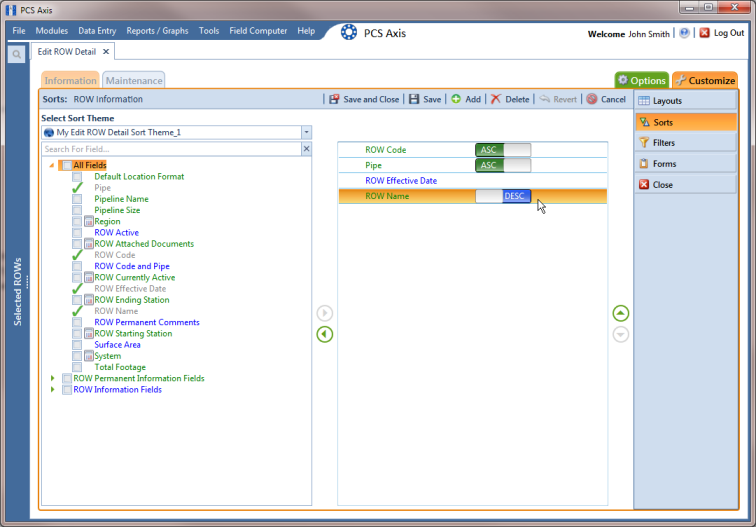Delete the current sort theme
756x527 pixels.
pos(510,99)
